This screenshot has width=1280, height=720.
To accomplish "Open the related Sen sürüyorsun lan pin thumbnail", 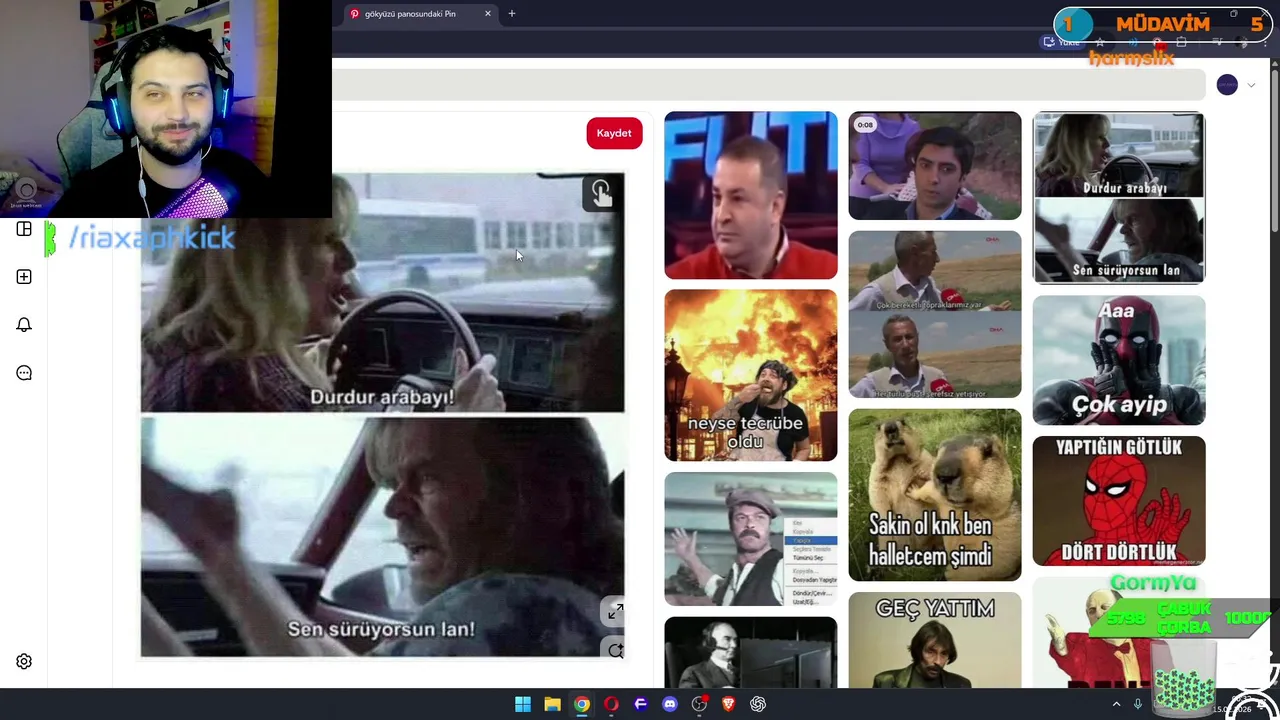I will (x=1119, y=198).
